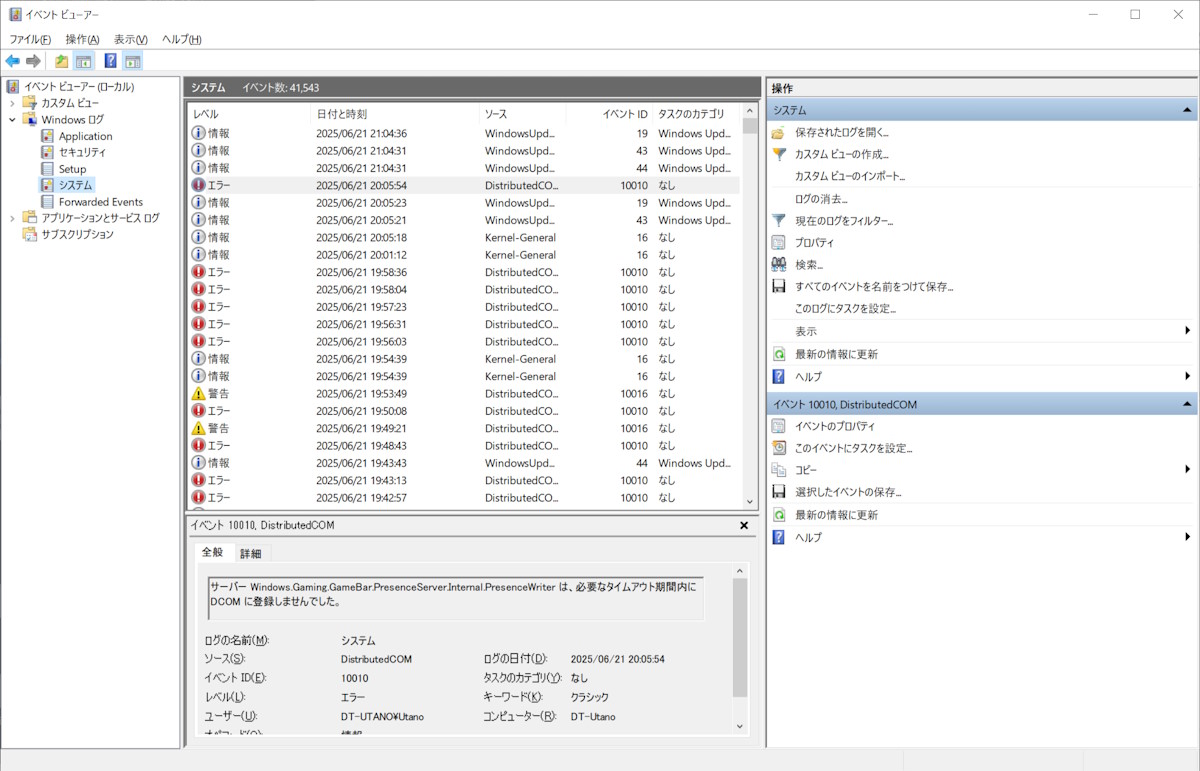Viewport: 1200px width, 771px height.
Task: Click the セキュリティ log icon in the tree
Action: pos(47,152)
